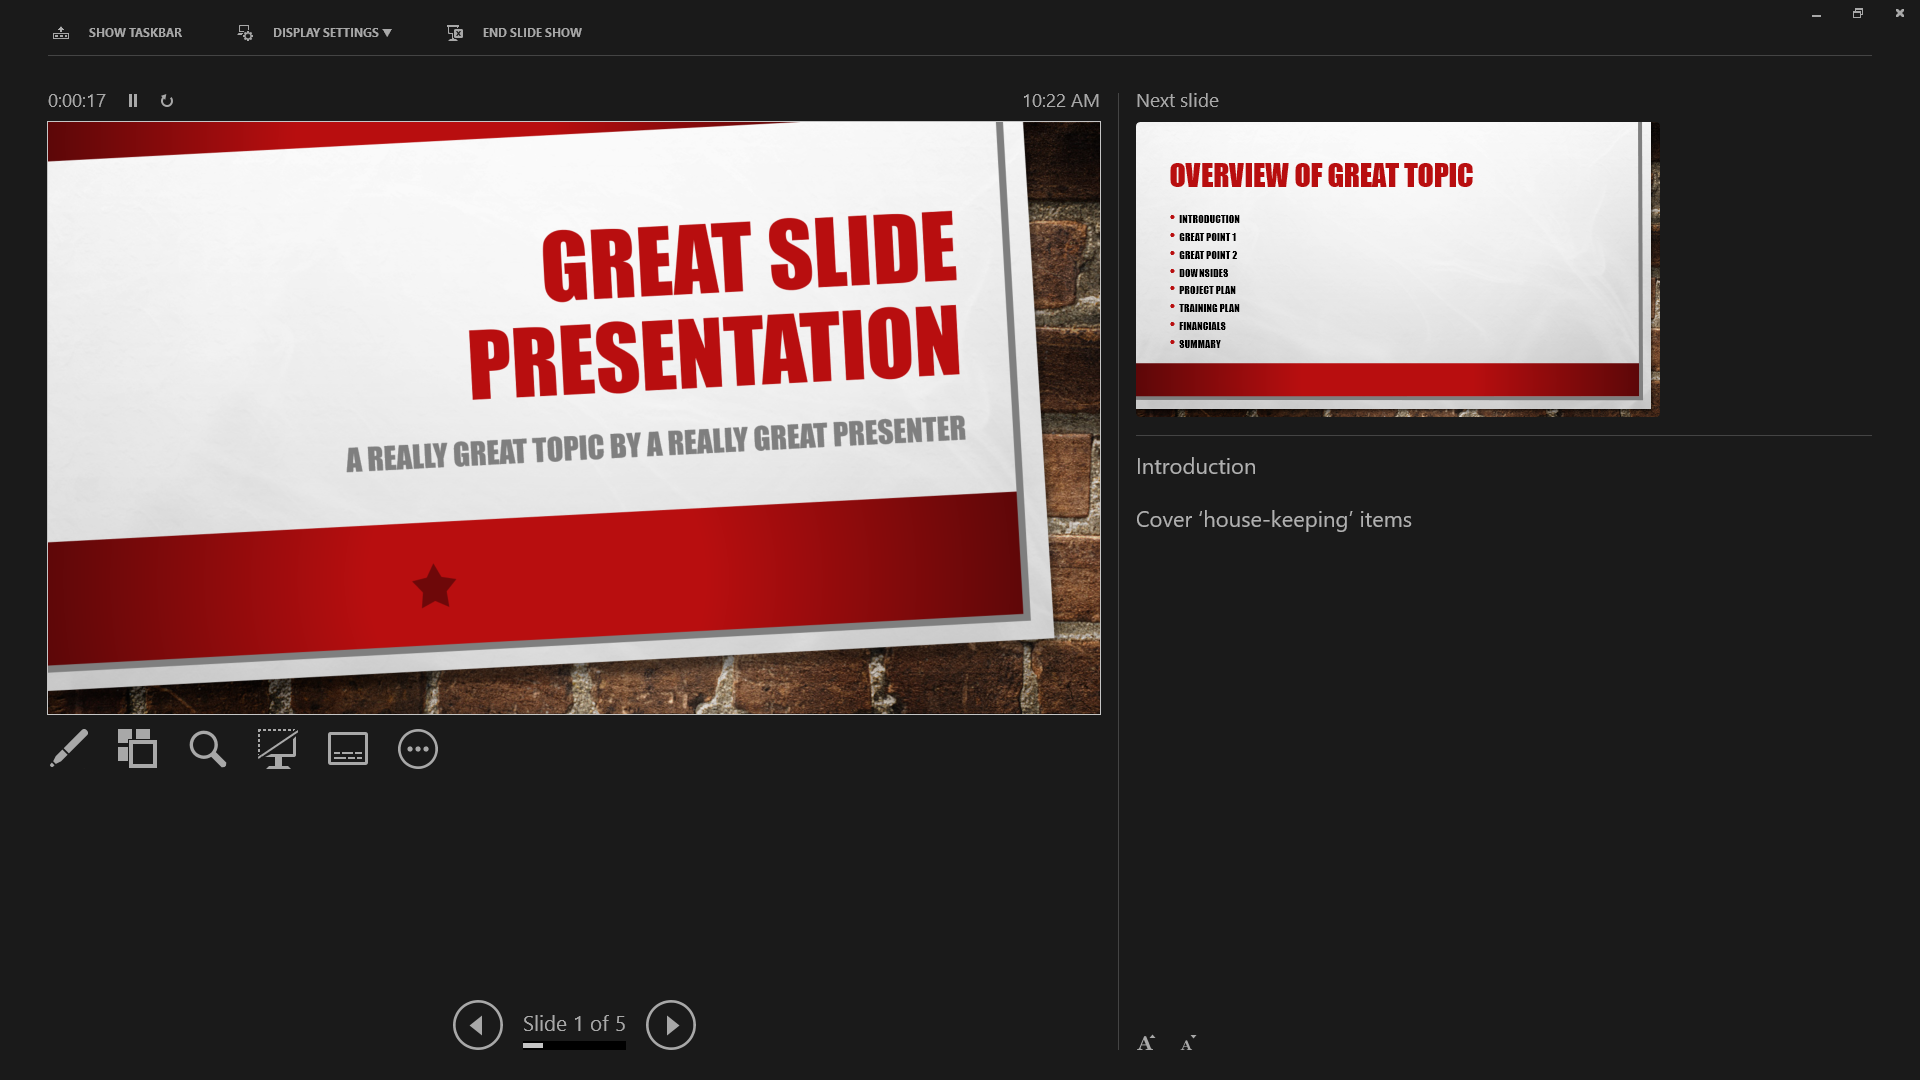Advance to the next slide arrow
Image resolution: width=1920 pixels, height=1080 pixels.
(x=671, y=1025)
